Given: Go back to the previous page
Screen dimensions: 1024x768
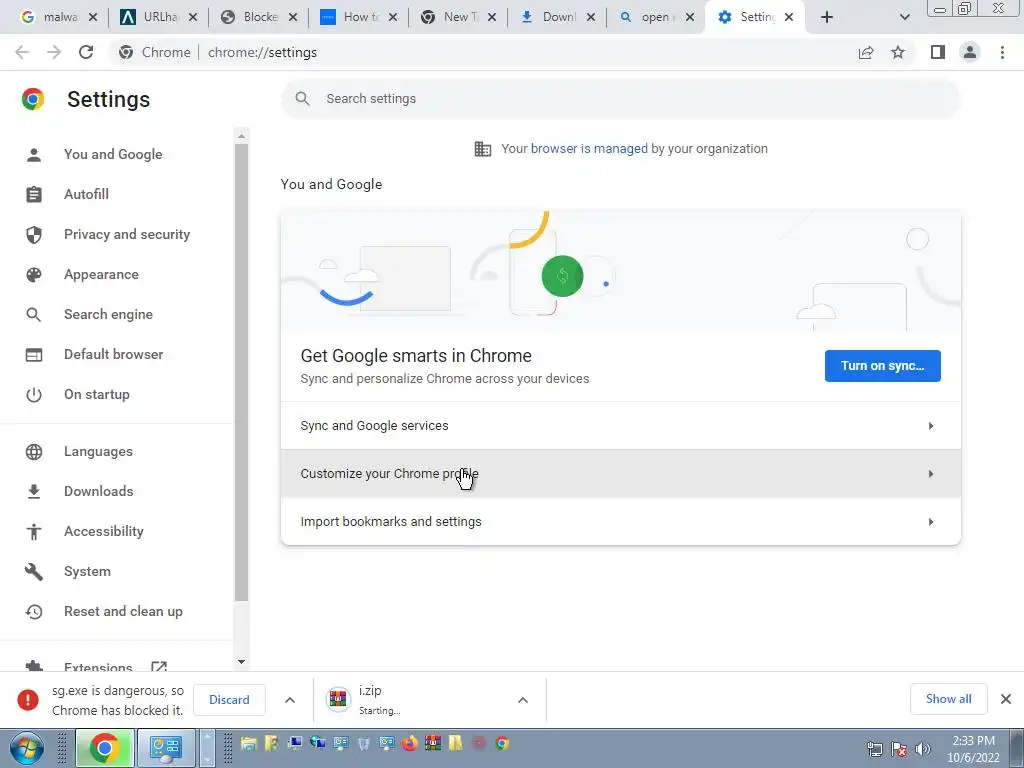Looking at the screenshot, I should (x=22, y=52).
